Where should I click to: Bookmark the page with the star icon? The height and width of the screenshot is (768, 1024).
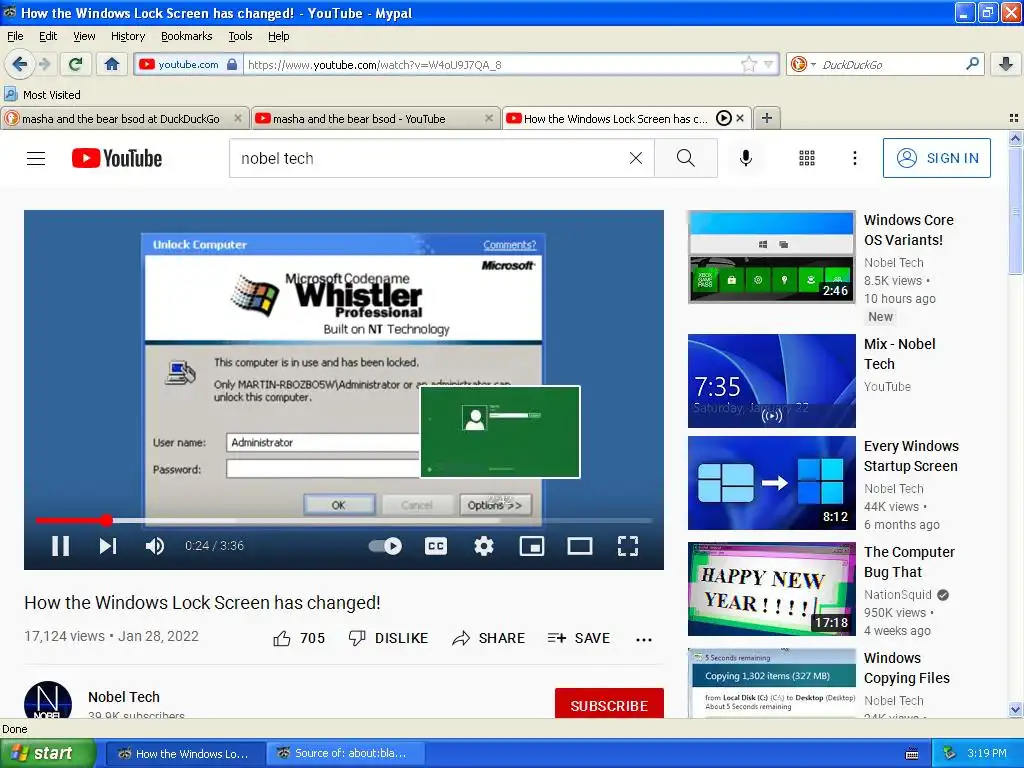748,64
